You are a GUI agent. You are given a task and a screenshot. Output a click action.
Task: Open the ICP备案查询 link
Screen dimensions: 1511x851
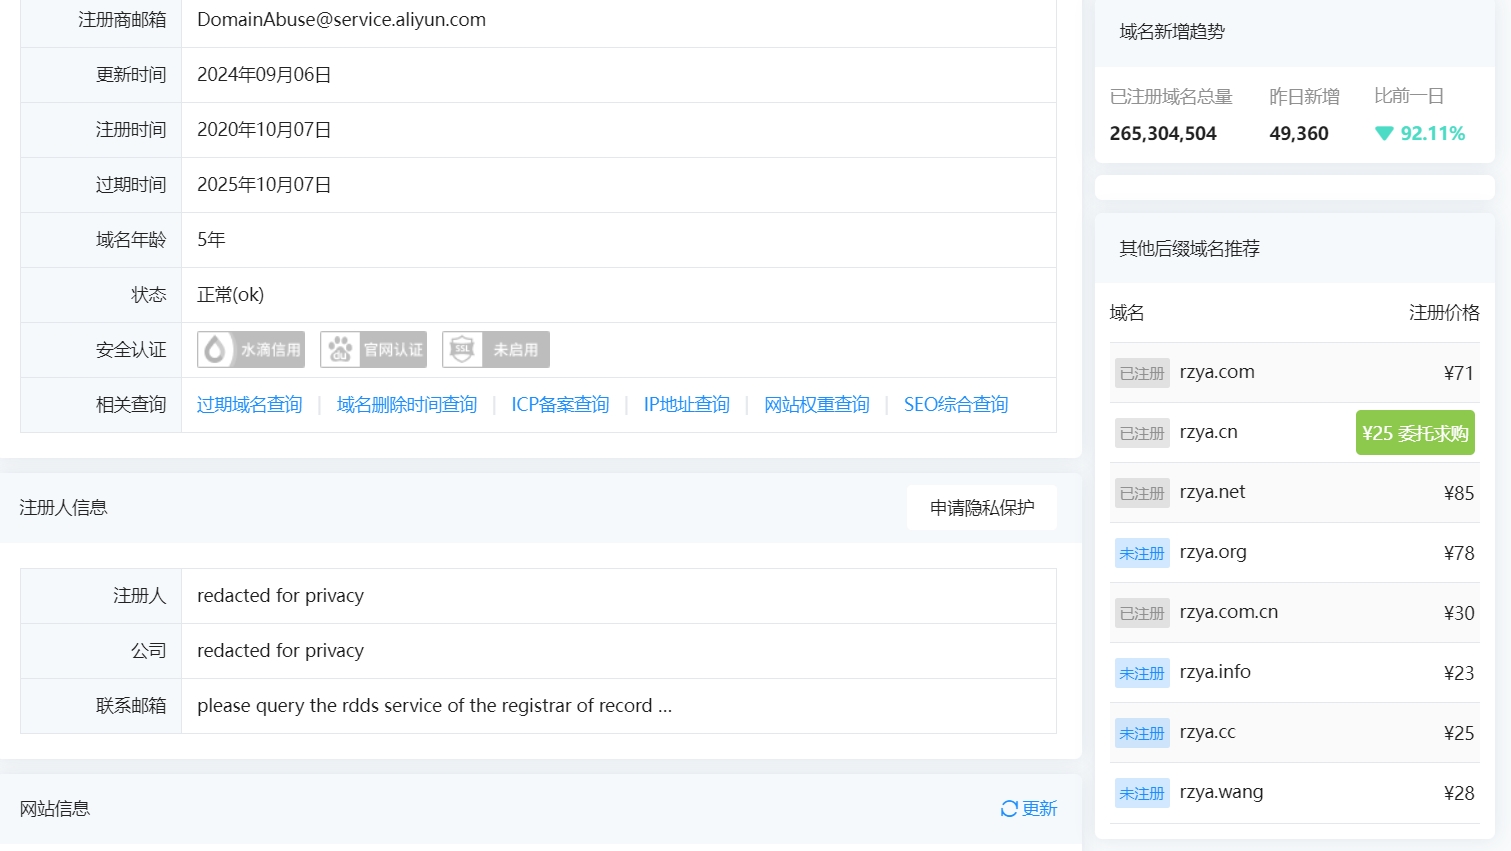560,405
